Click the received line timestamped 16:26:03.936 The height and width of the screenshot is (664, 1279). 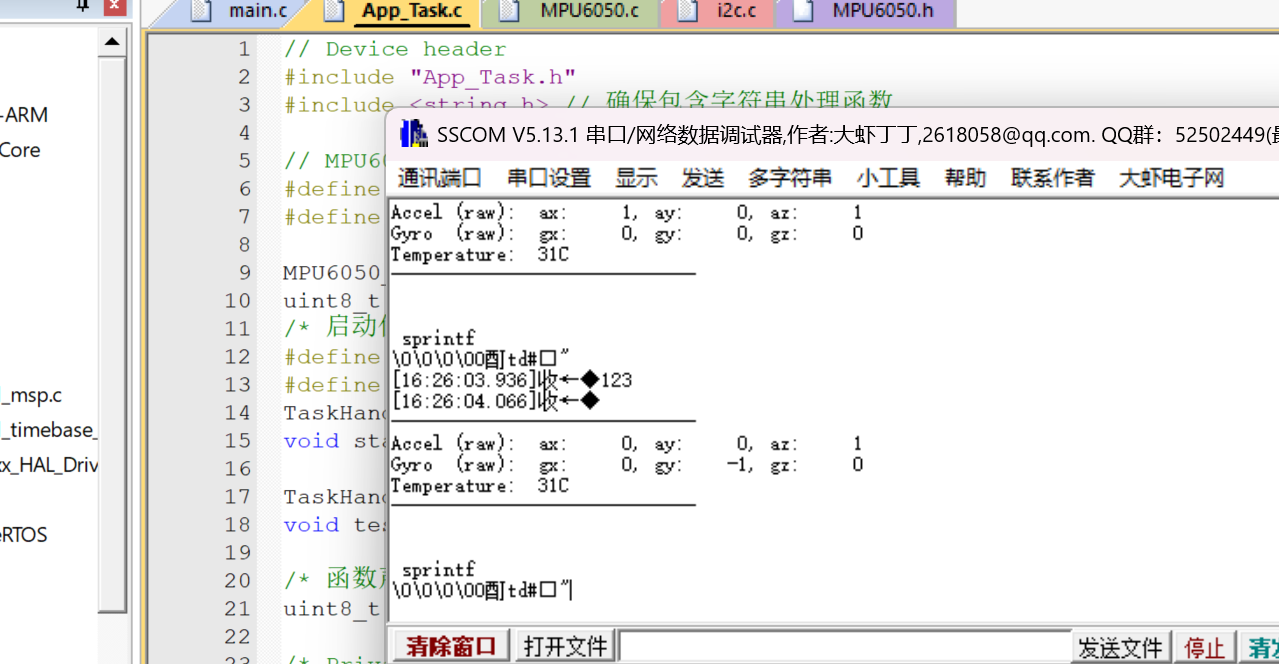(512, 380)
